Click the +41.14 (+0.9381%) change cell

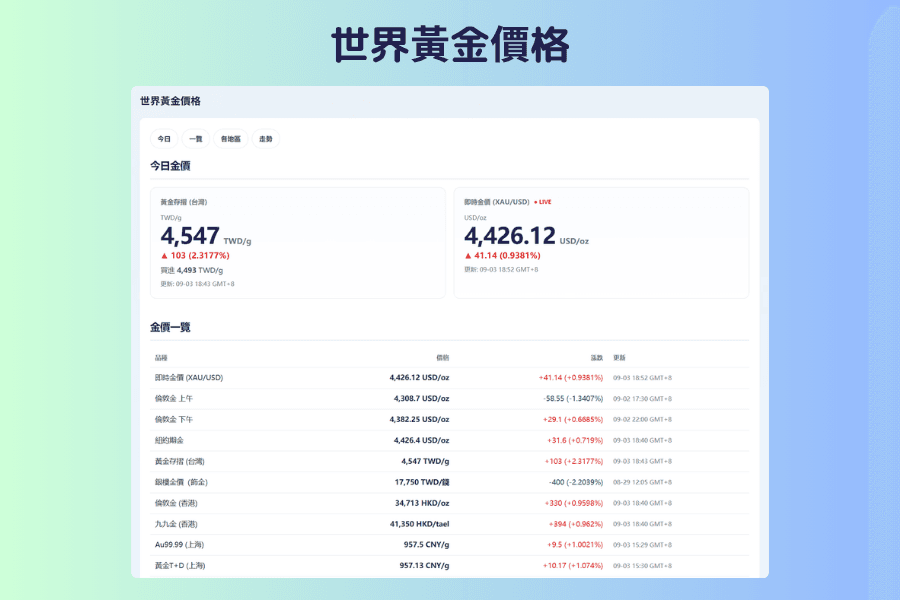pos(571,378)
